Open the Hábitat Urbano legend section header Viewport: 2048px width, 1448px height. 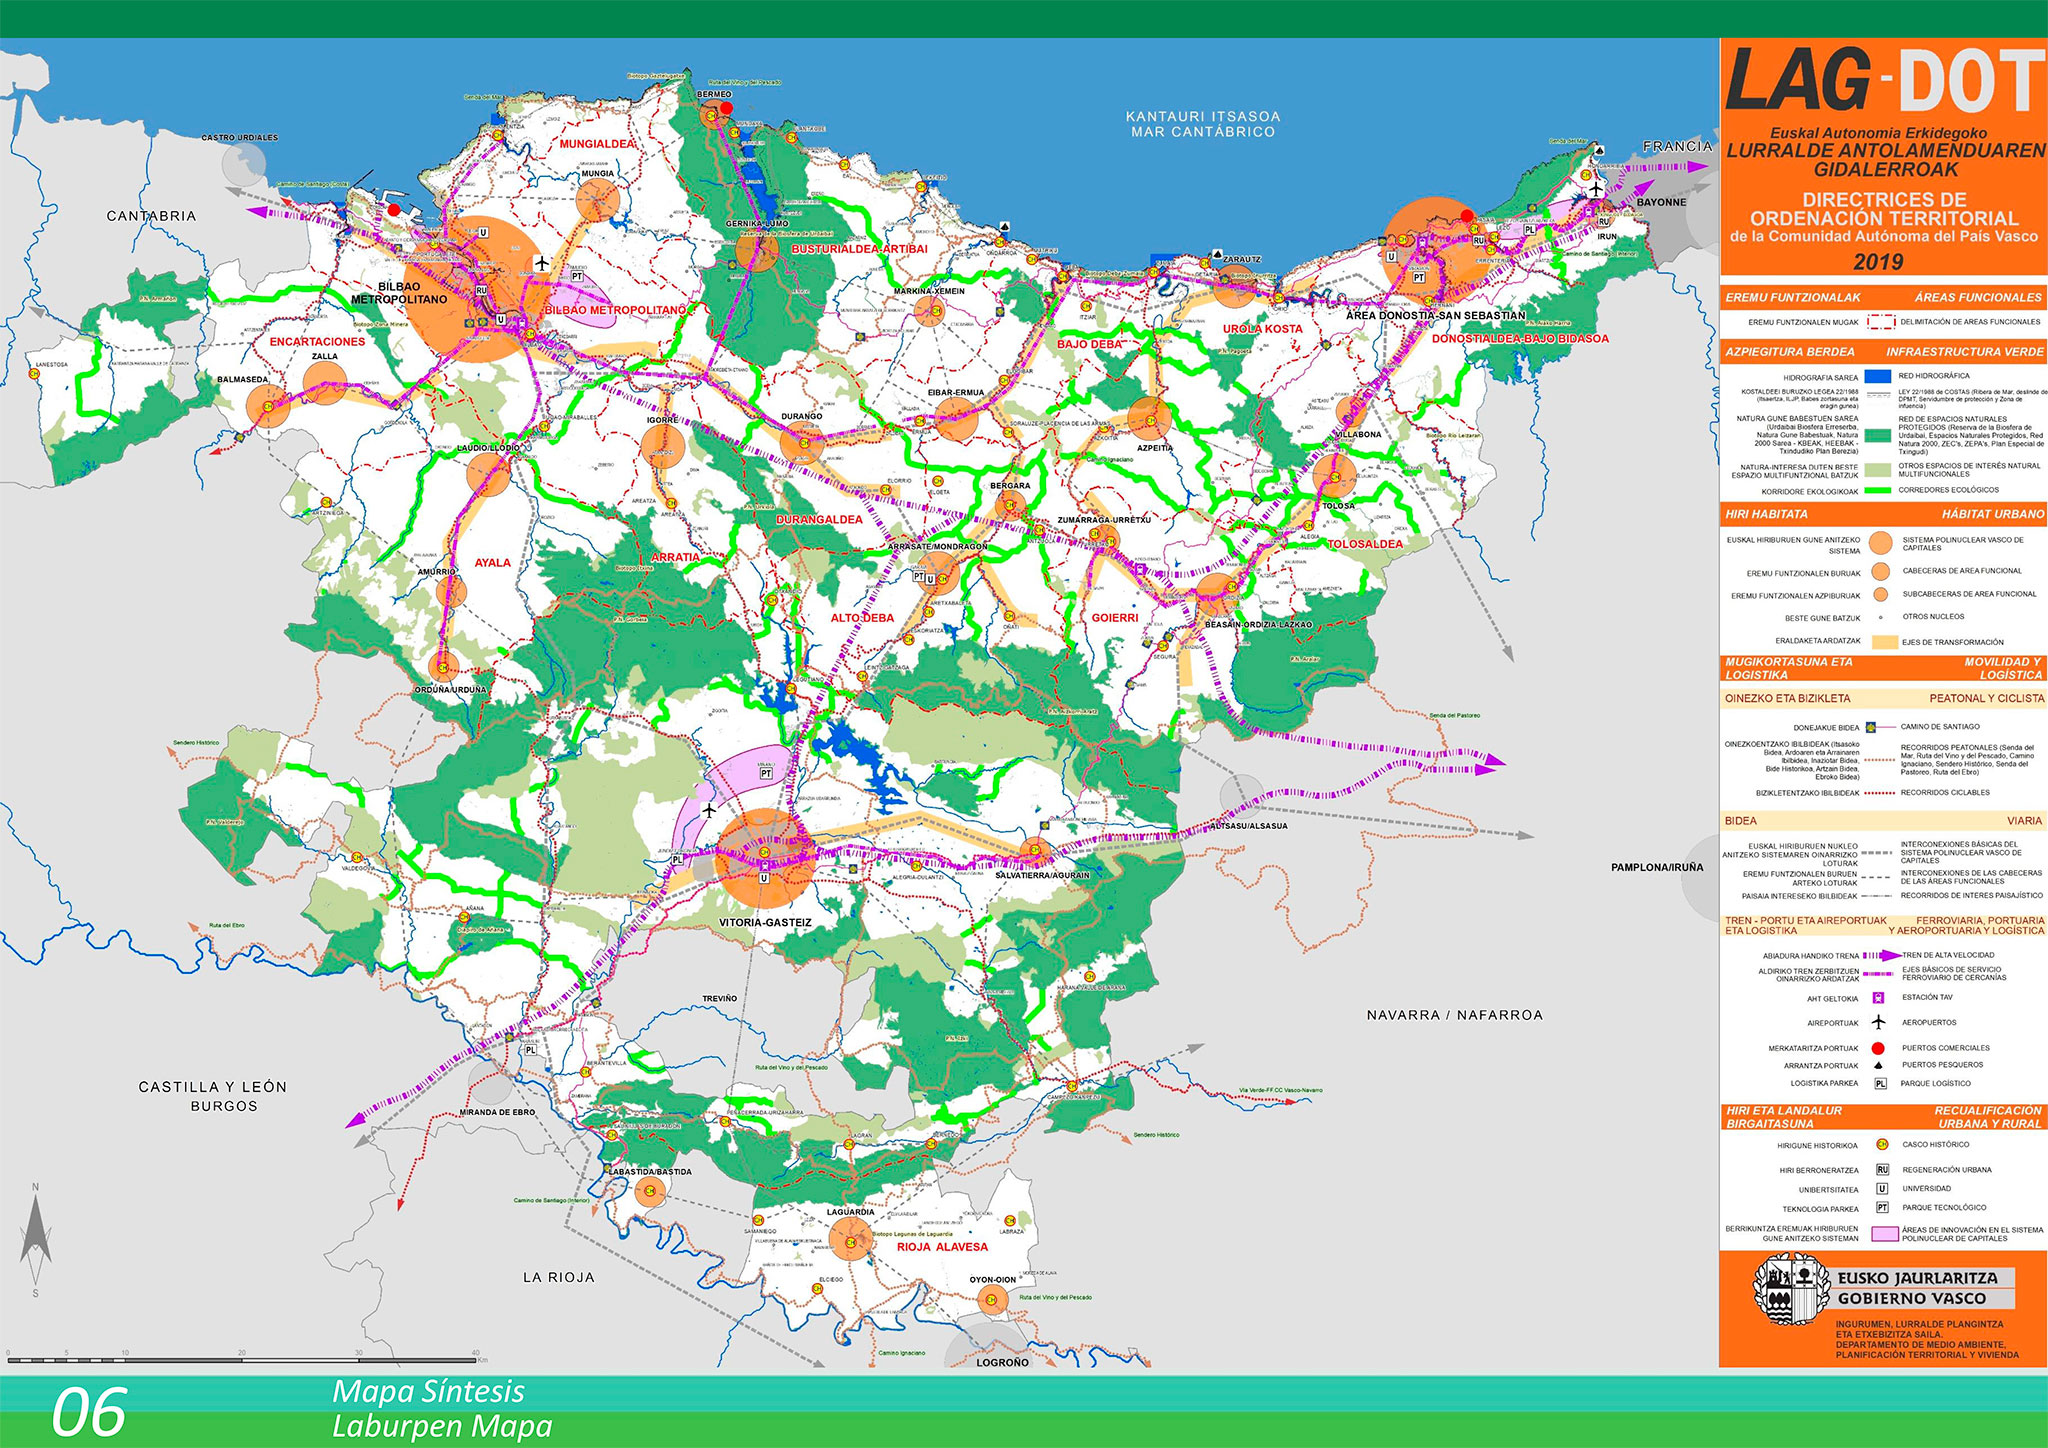pos(1883,514)
